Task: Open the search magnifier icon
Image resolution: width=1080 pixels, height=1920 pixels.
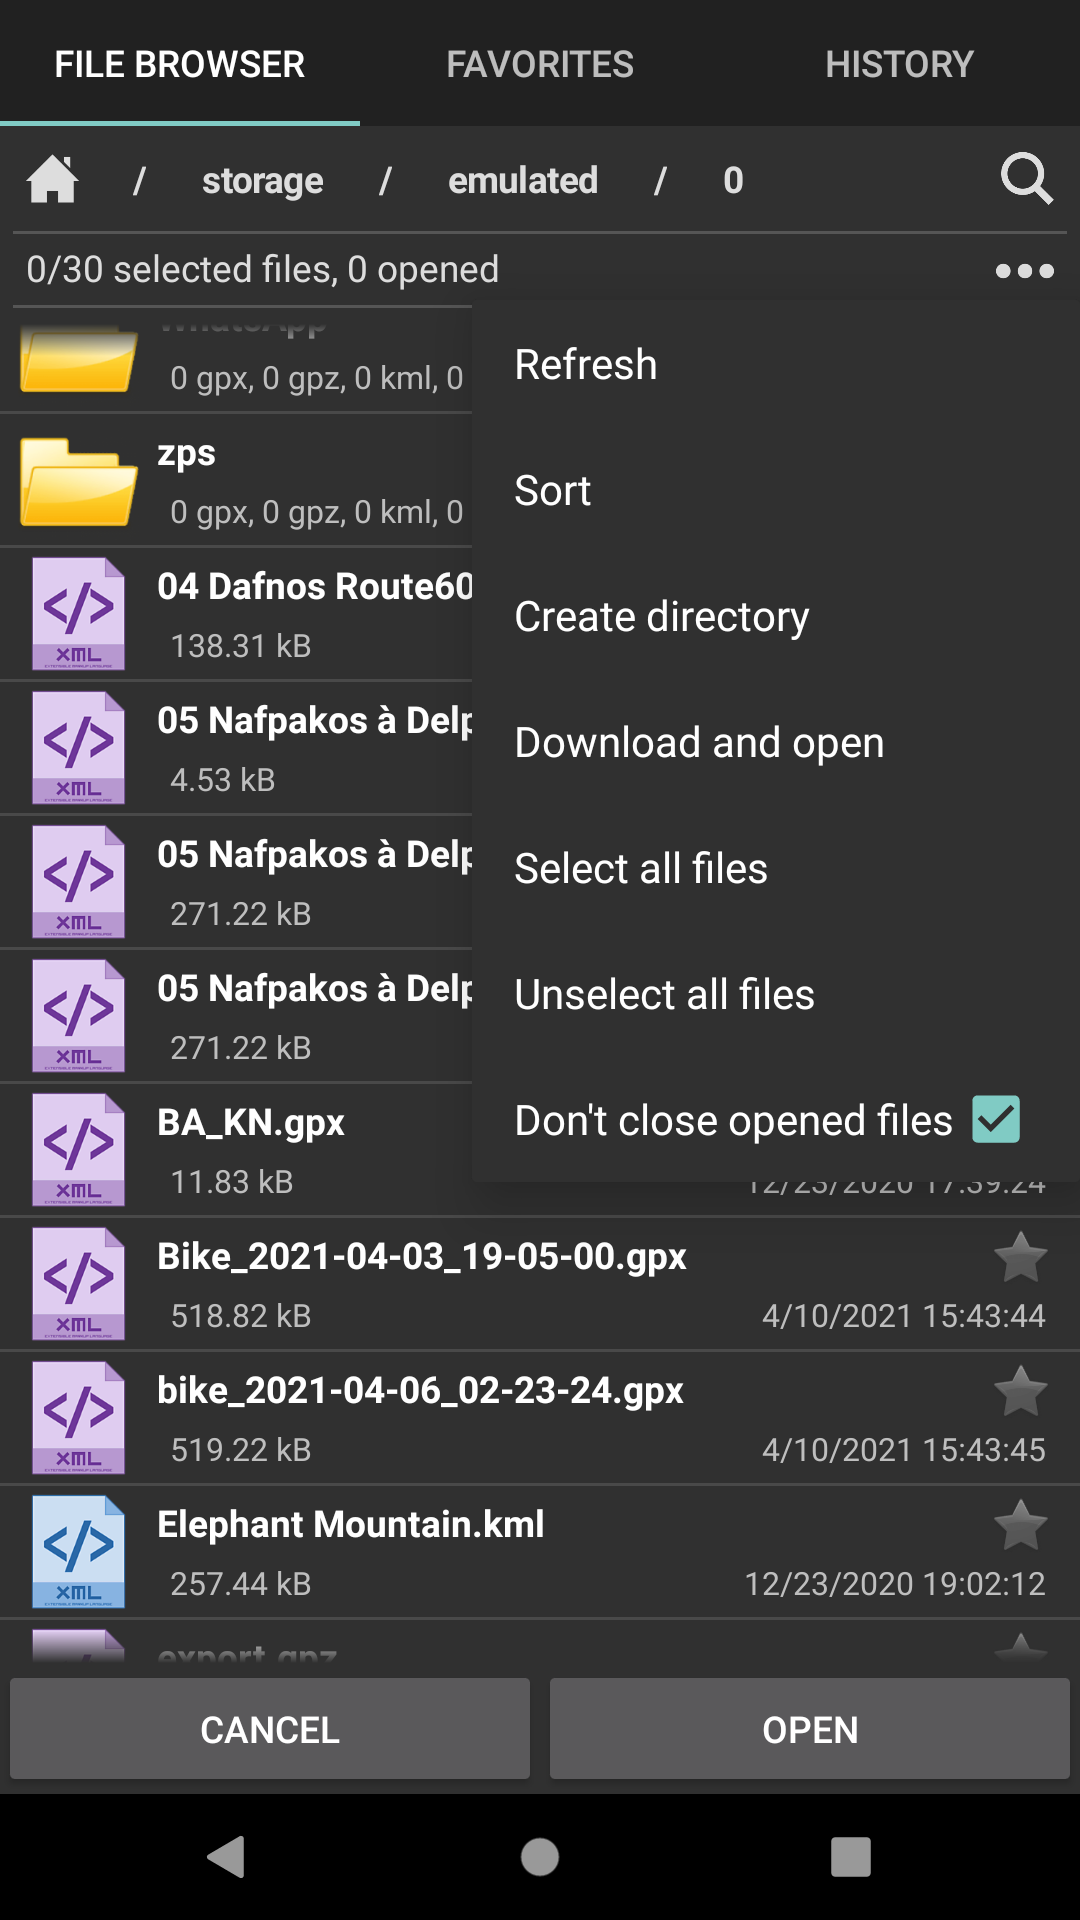Action: coord(1026,180)
